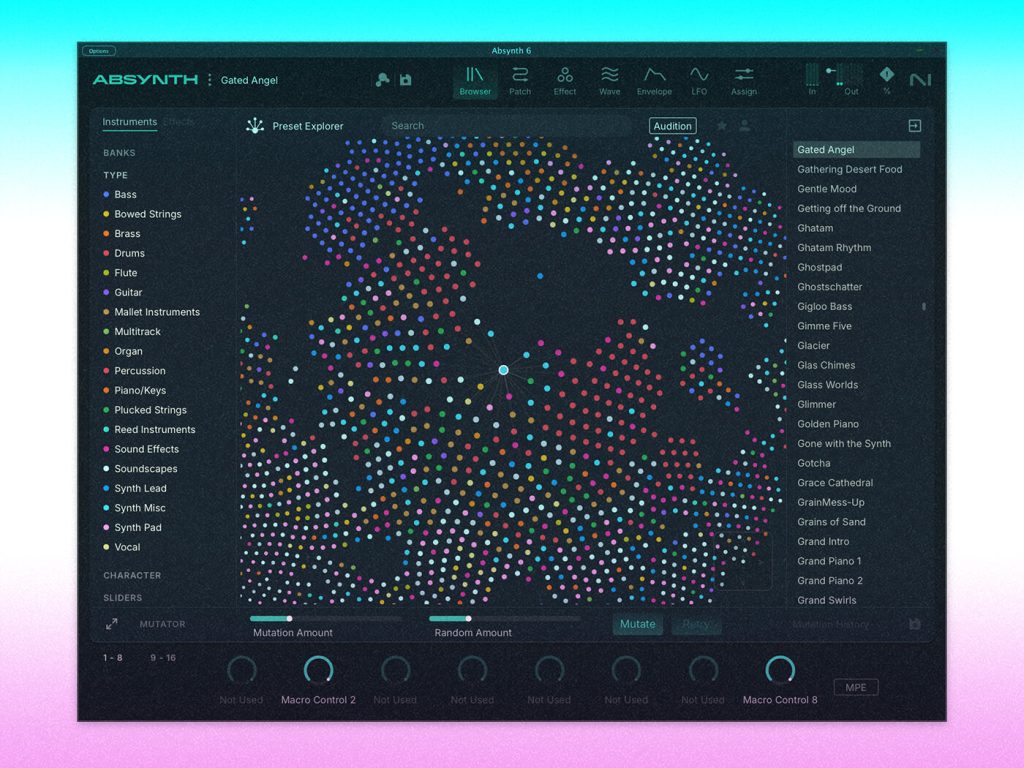
Task: Adjust the Random Amount slider
Action: [504, 618]
